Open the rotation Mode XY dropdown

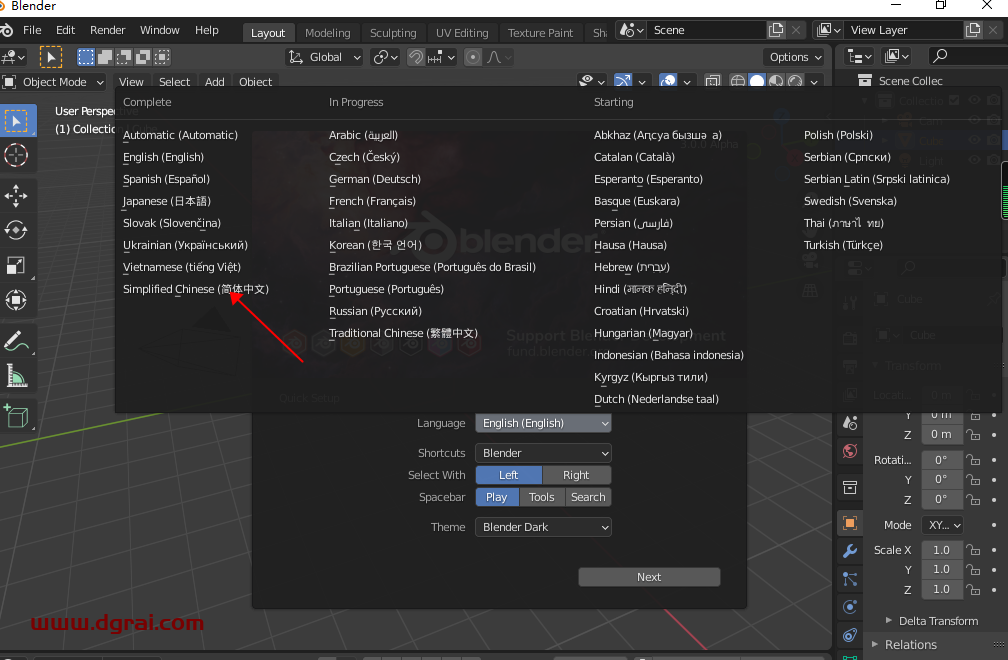click(x=942, y=525)
